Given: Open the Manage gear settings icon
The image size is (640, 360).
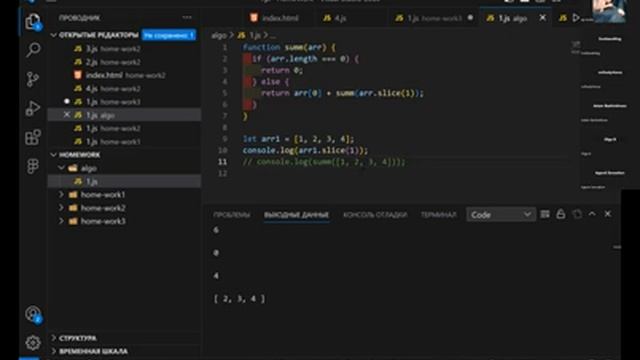Looking at the screenshot, I should pyautogui.click(x=33, y=342).
